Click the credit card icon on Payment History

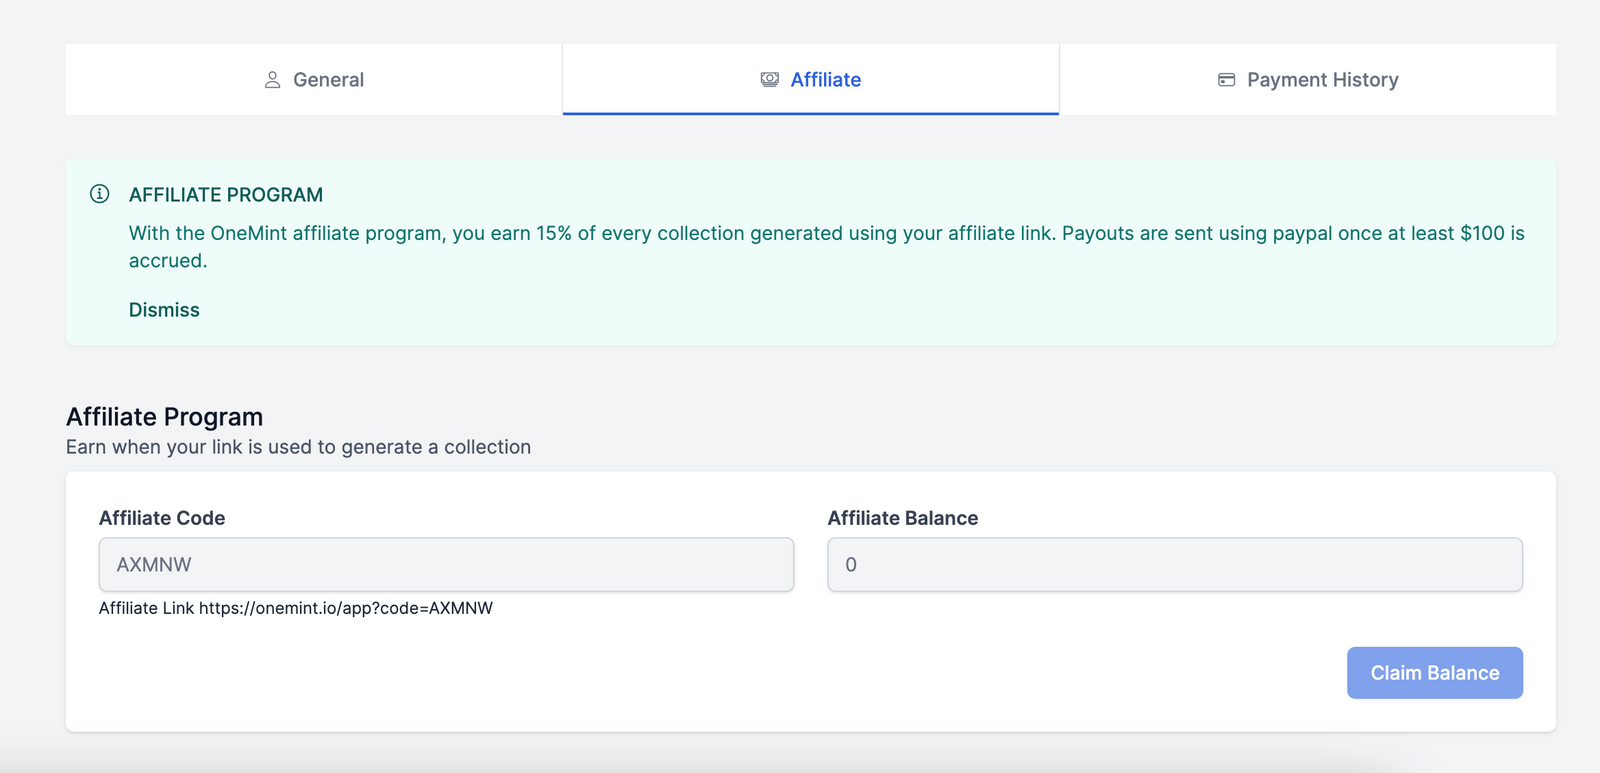[x=1225, y=79]
